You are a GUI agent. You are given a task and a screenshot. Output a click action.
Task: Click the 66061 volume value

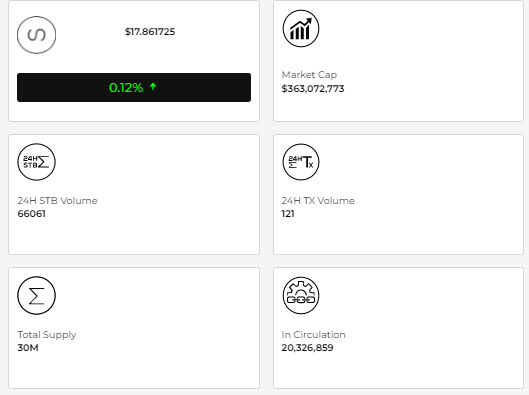click(31, 214)
